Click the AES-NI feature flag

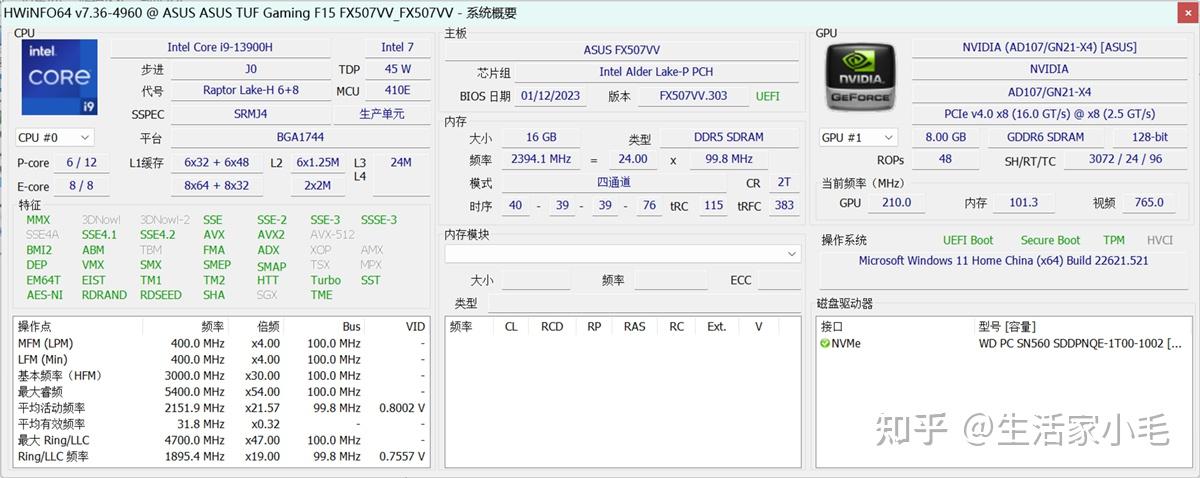coord(45,295)
